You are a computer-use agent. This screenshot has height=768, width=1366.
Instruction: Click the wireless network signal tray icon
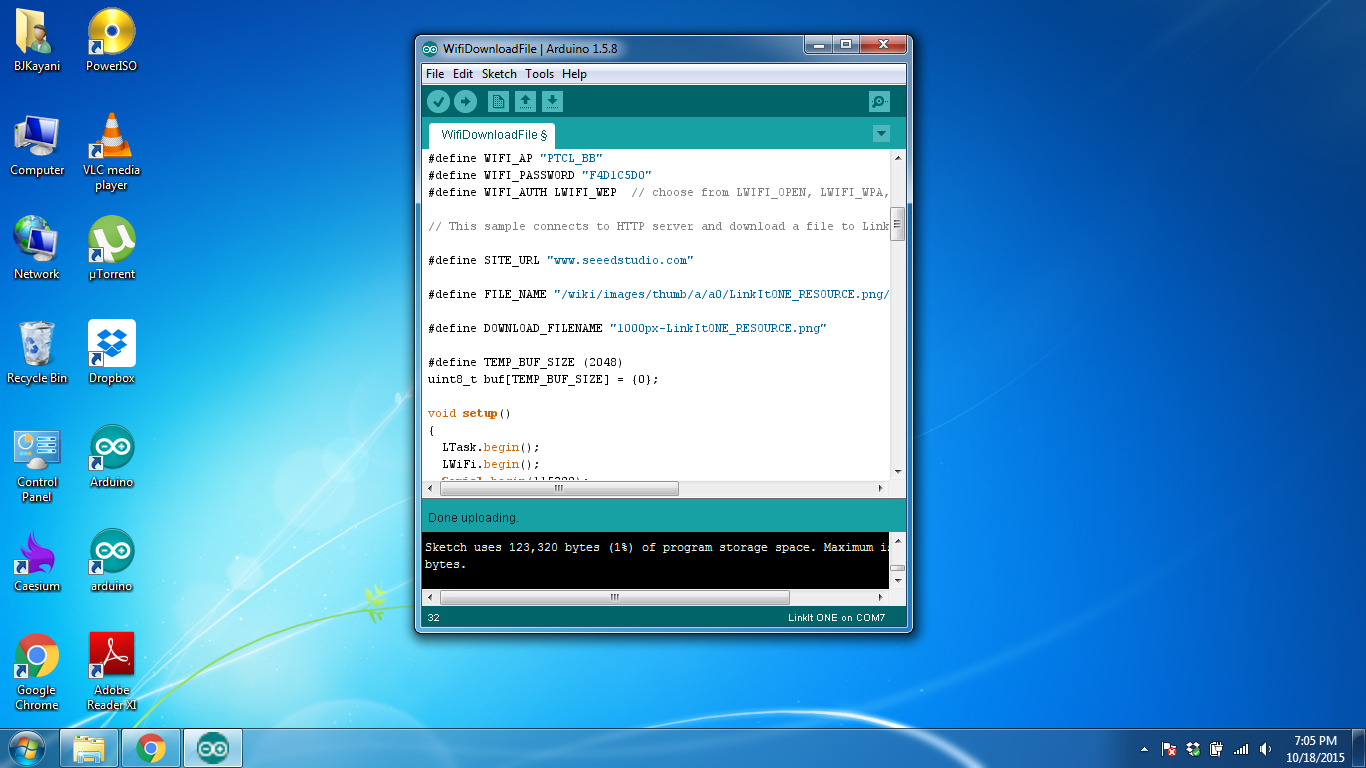(x=1241, y=748)
